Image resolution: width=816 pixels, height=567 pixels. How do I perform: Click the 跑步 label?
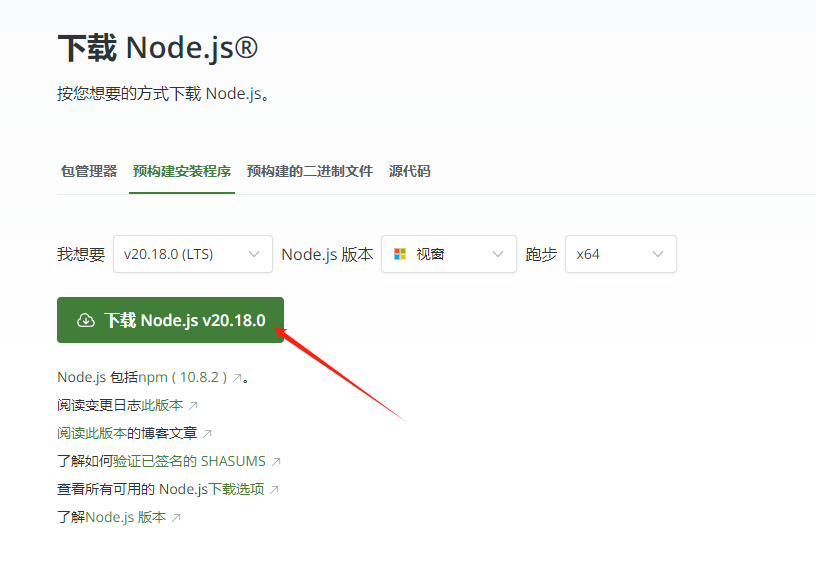(541, 254)
